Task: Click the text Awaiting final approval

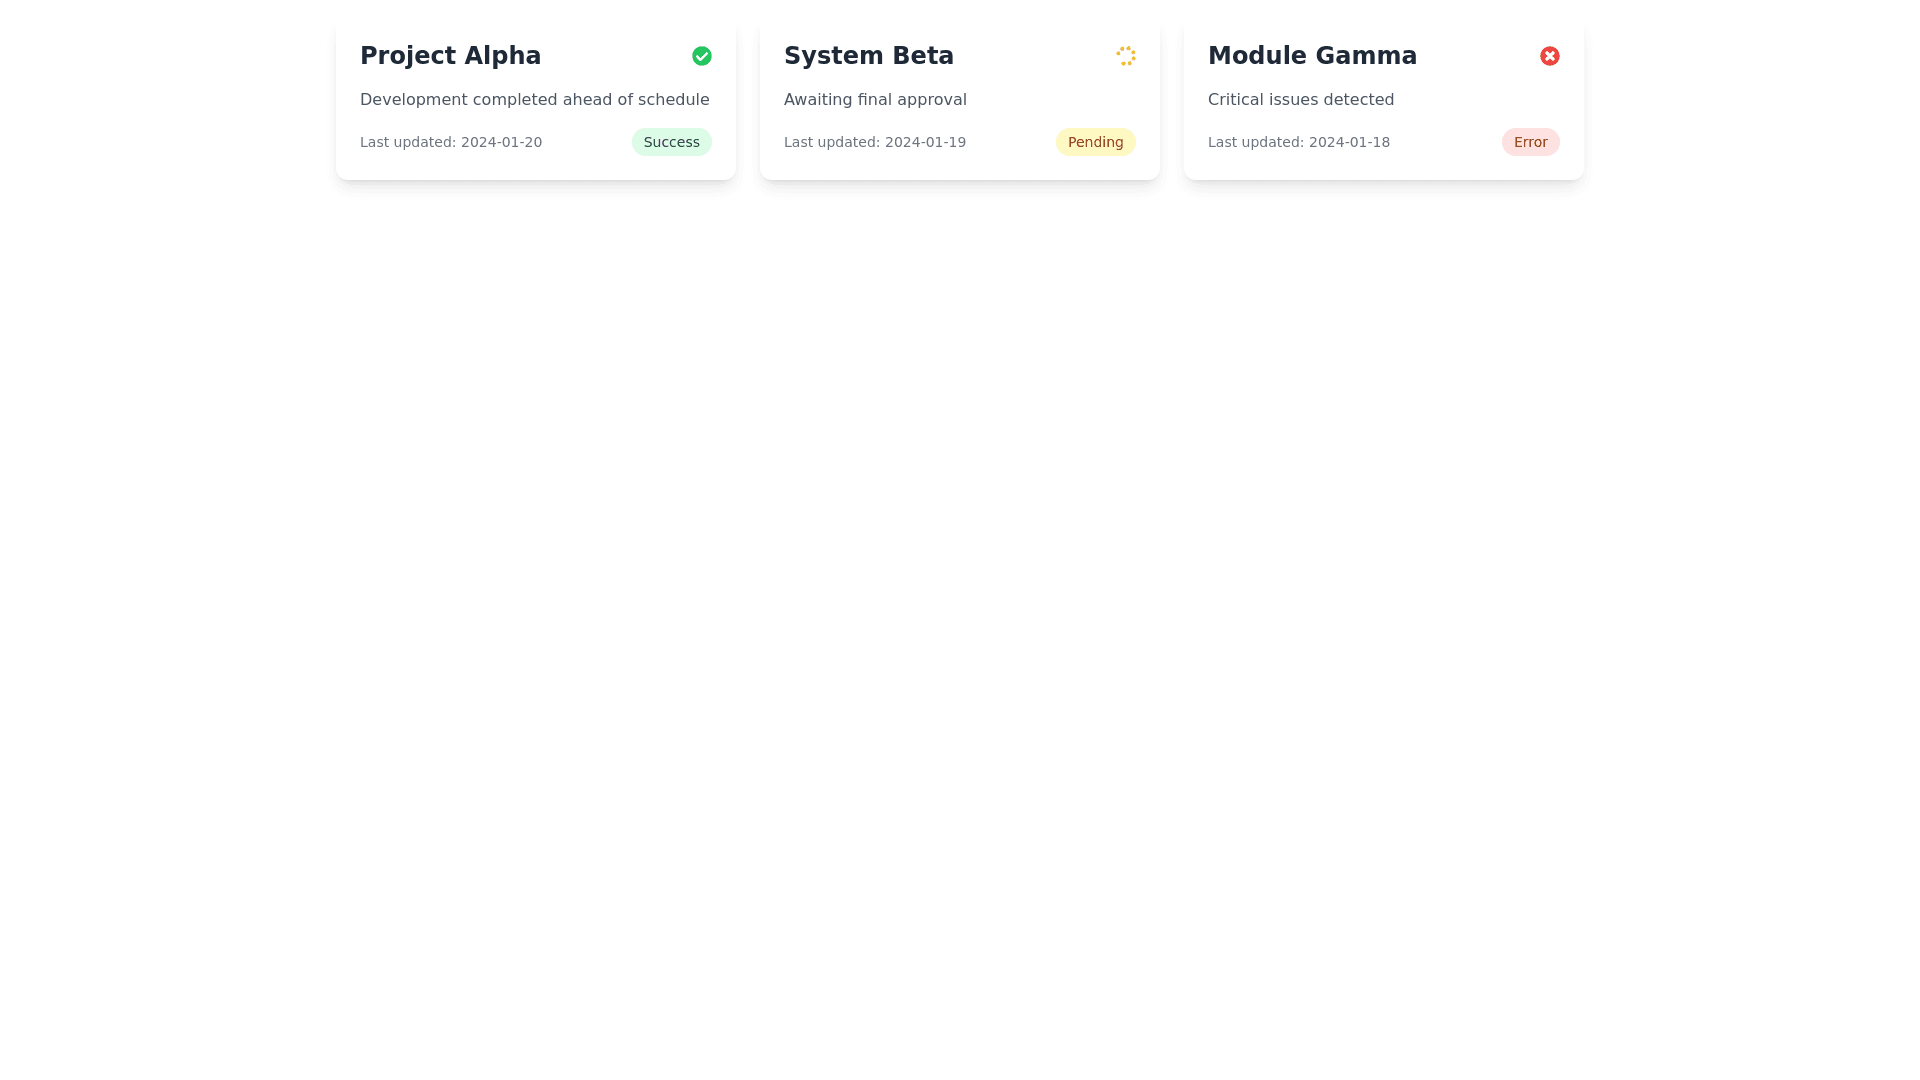Action: pyautogui.click(x=875, y=99)
